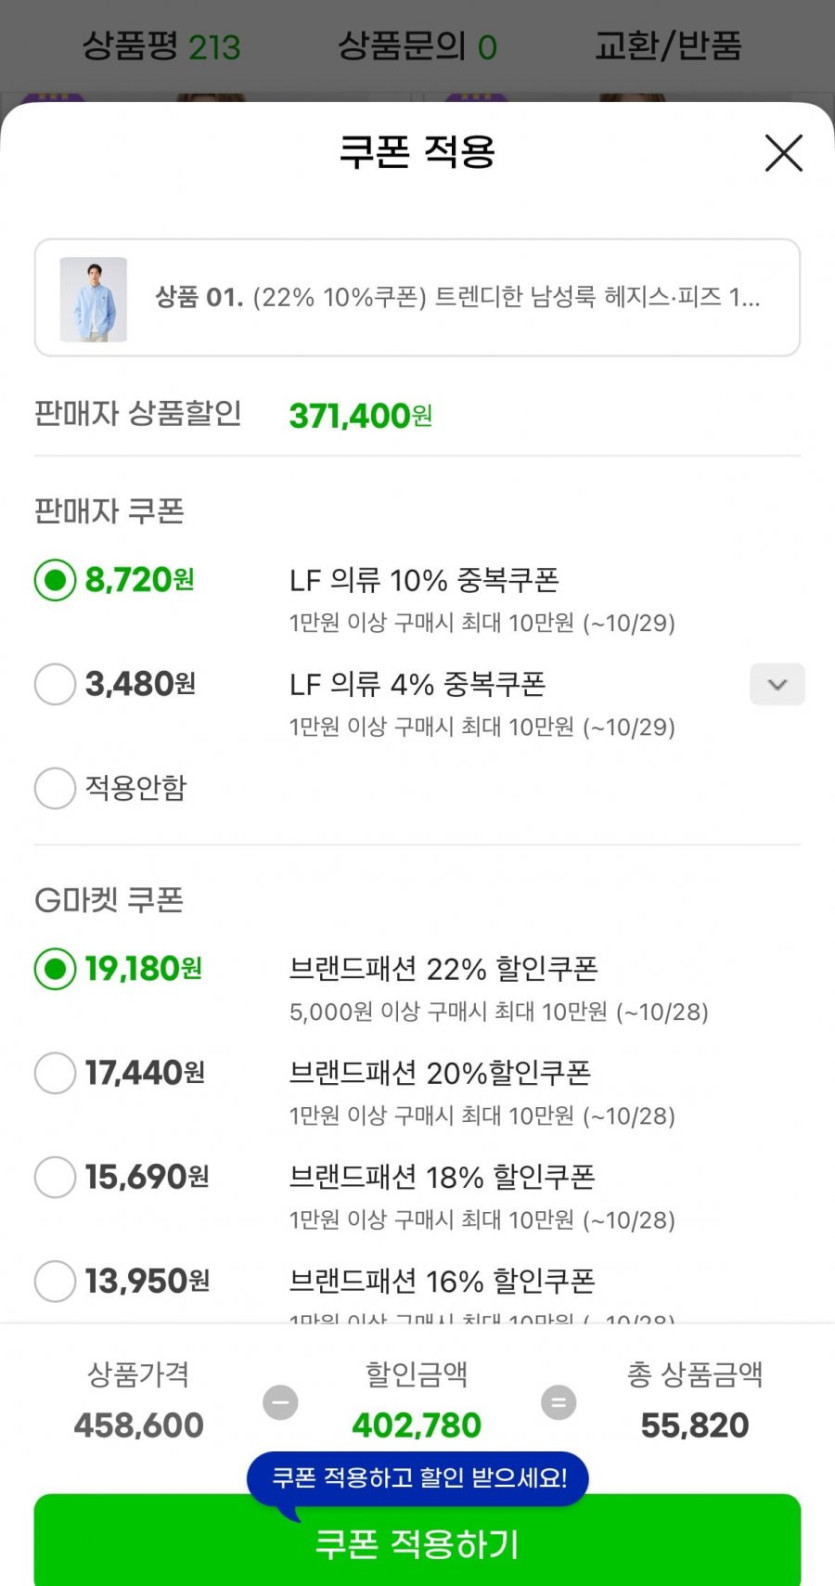The width and height of the screenshot is (835, 1586).
Task: Open the 상품평 213 tab
Action: 161,46
